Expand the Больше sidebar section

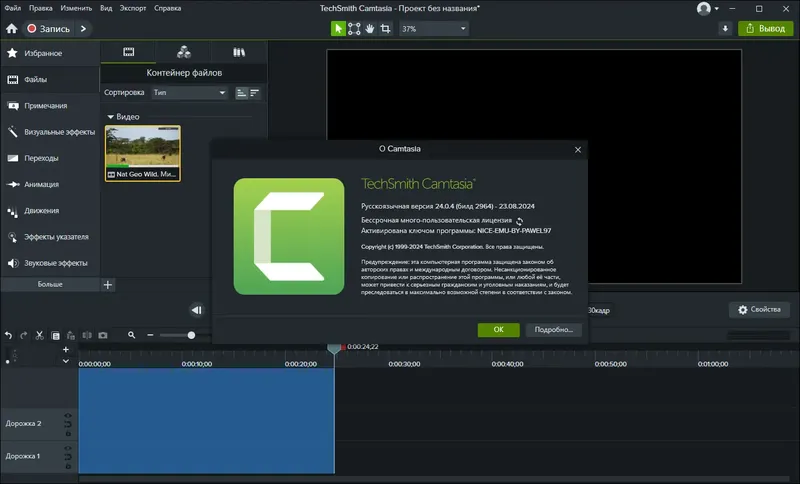(x=50, y=284)
